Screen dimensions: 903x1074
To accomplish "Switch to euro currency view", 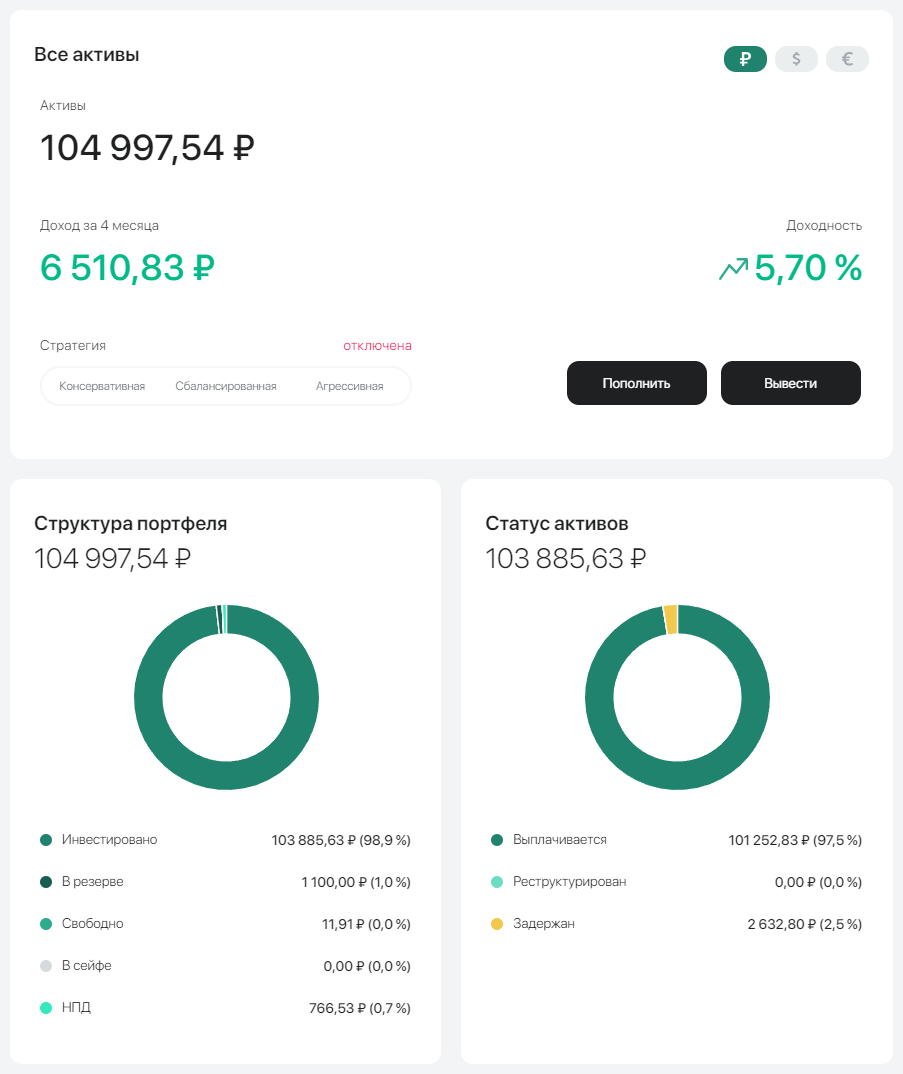I will [847, 59].
